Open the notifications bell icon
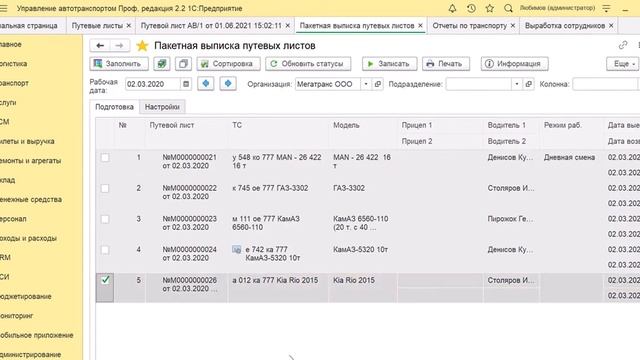The height and width of the screenshot is (360, 640). 452,8
